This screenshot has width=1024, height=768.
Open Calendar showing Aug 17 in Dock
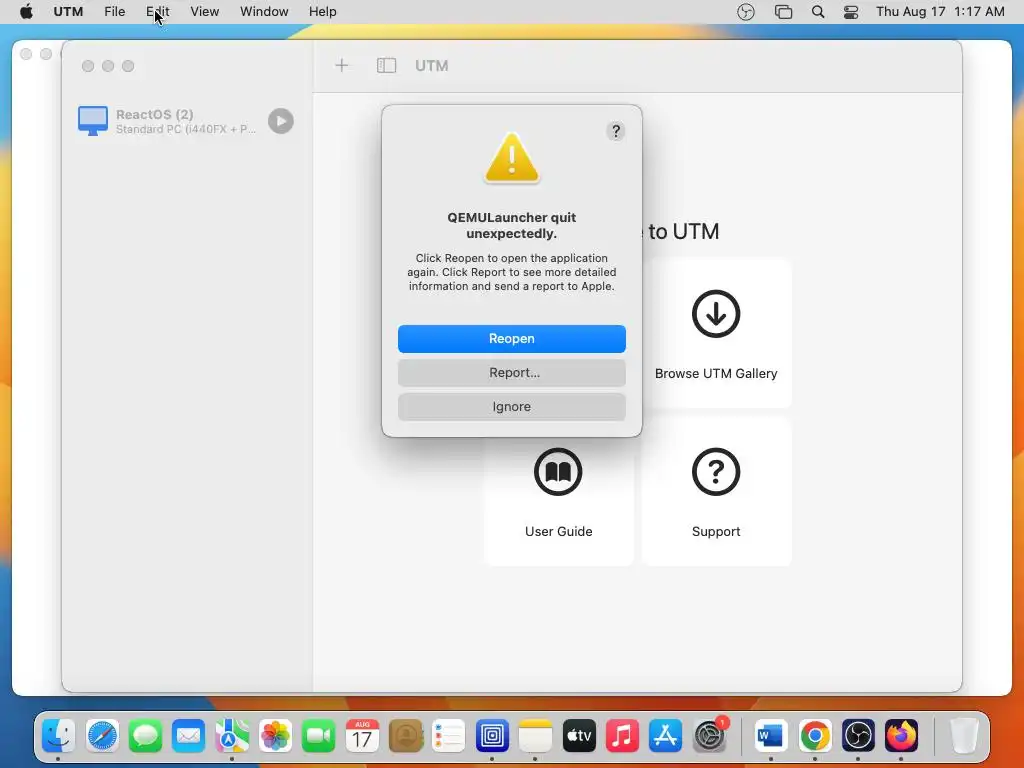click(x=362, y=736)
